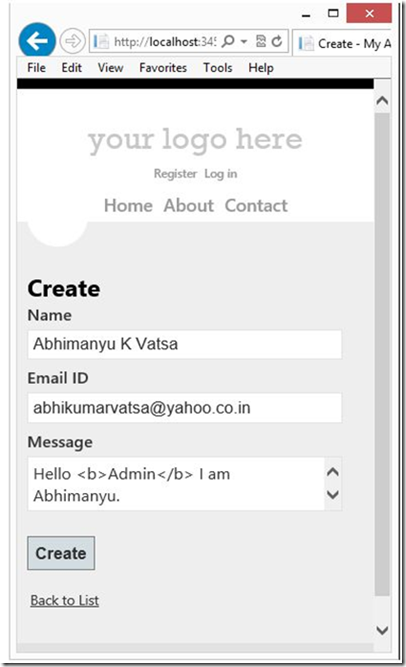Screen dimensions: 406x667
Task: Open the Favorites menu
Action: pyautogui.click(x=163, y=68)
